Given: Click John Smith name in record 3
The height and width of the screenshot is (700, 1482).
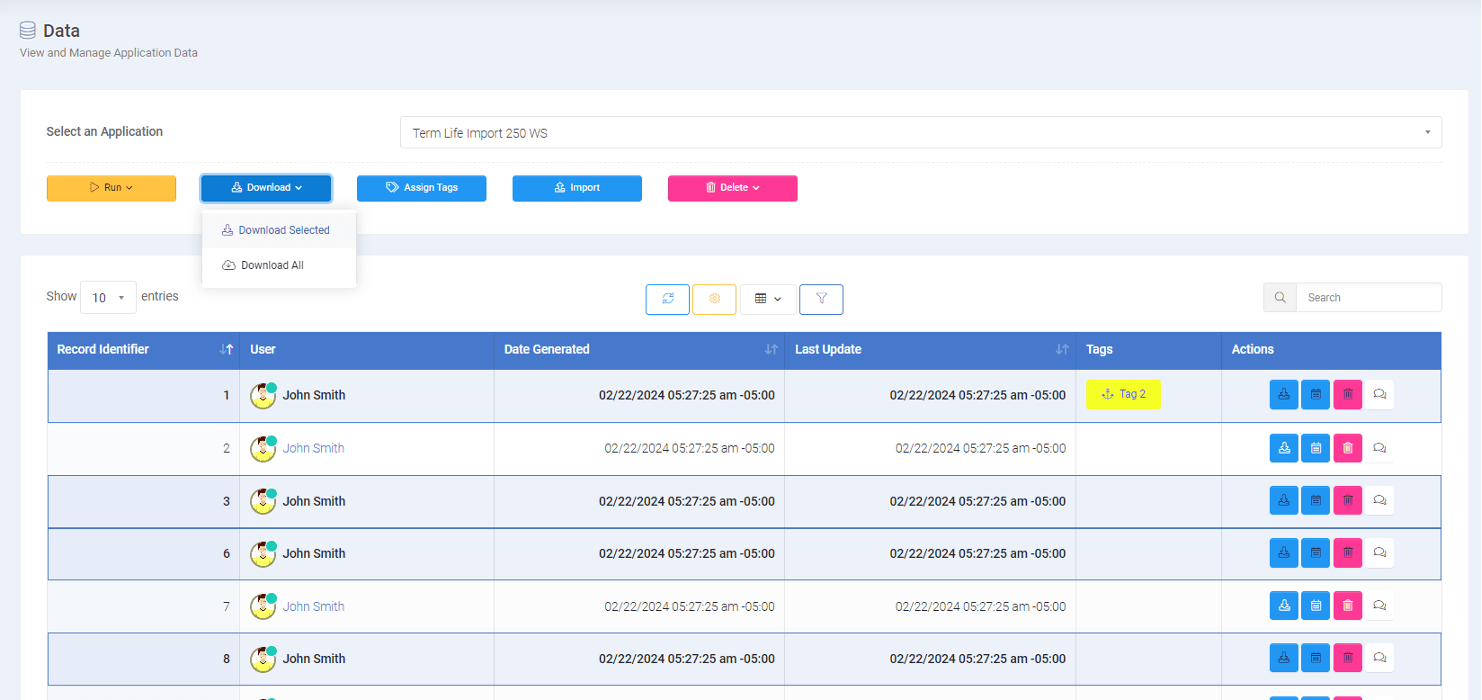Looking at the screenshot, I should click(314, 501).
